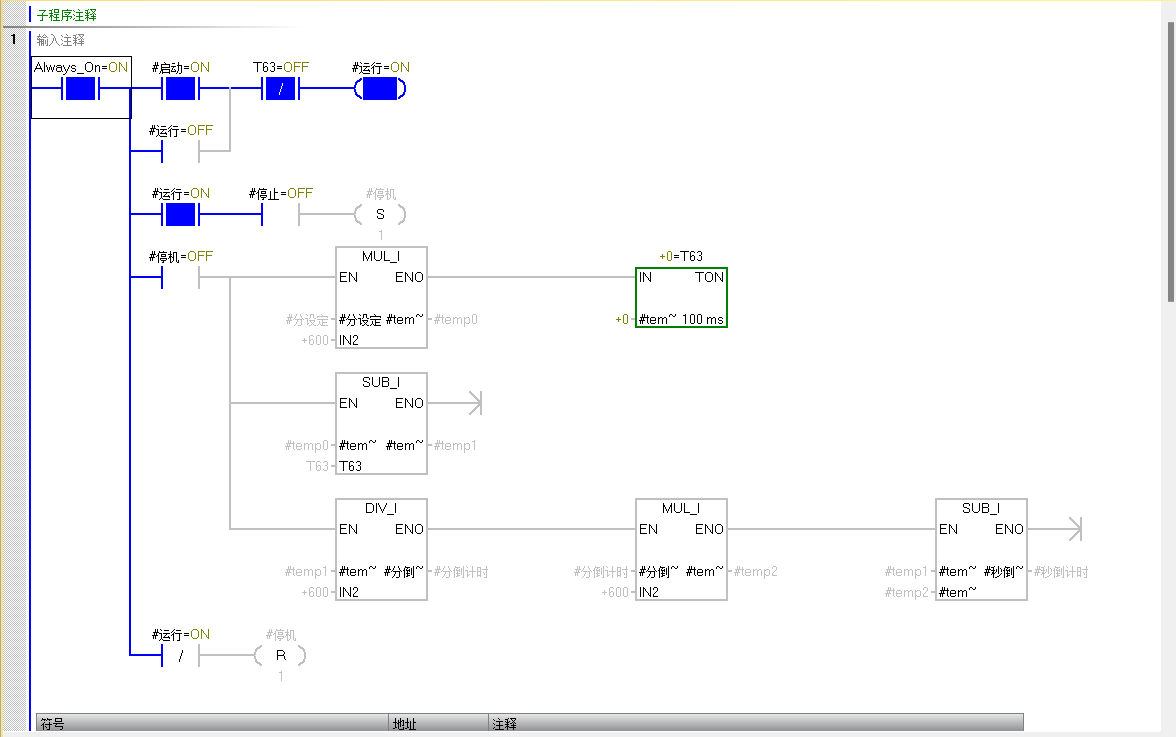Viewport: 1176px width, 737px height.
Task: Click the #运行 output coil
Action: (380, 89)
